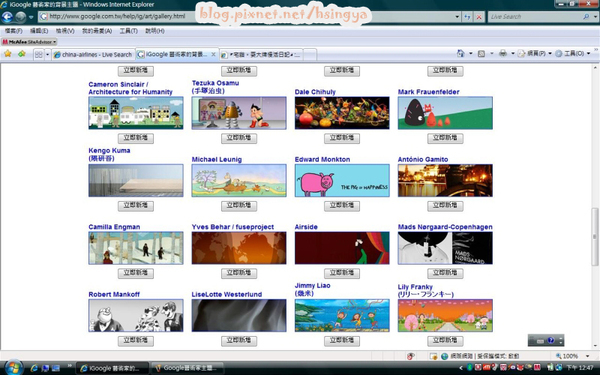This screenshot has width=600, height=375.
Task: Click the Live Search input box
Action: [535, 17]
